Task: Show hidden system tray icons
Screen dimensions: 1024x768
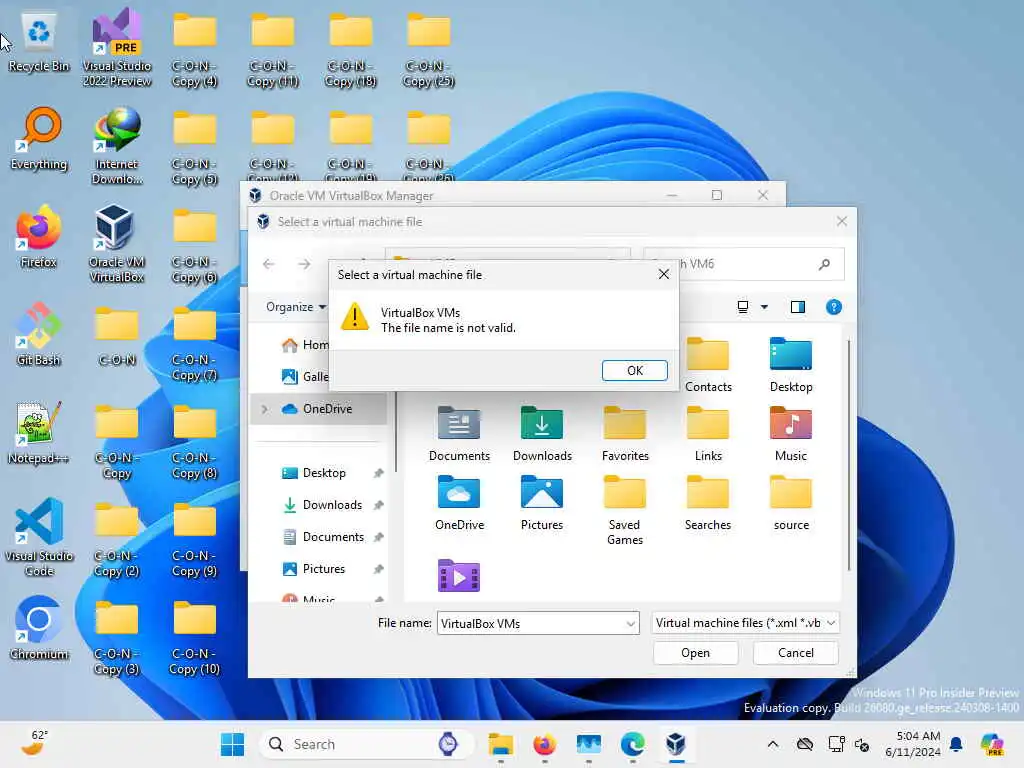Action: (773, 744)
